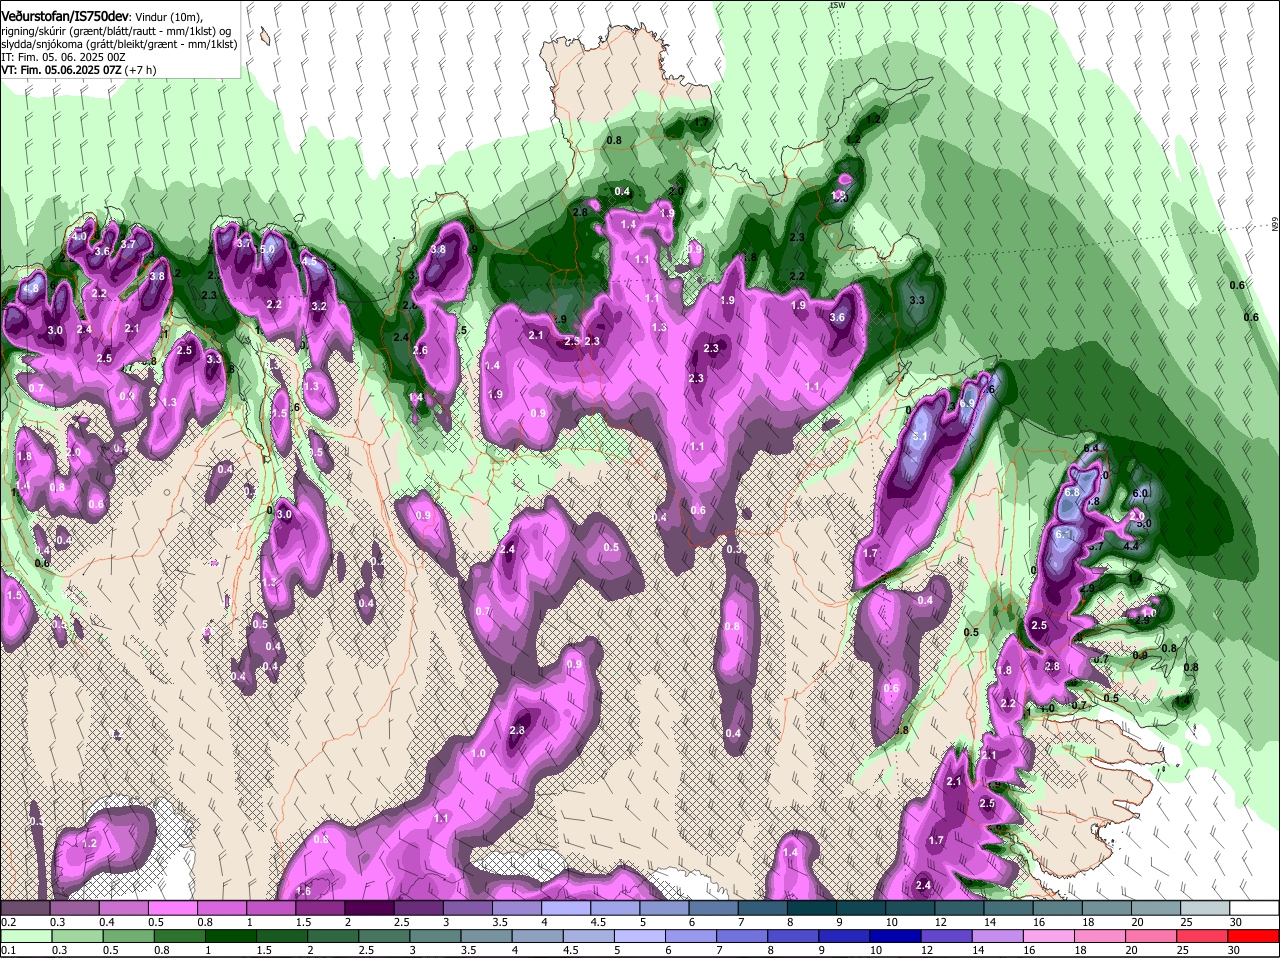This screenshot has width=1280, height=958.
Task: Select the rain legend swatch labeled 20
Action: (x=1151, y=936)
